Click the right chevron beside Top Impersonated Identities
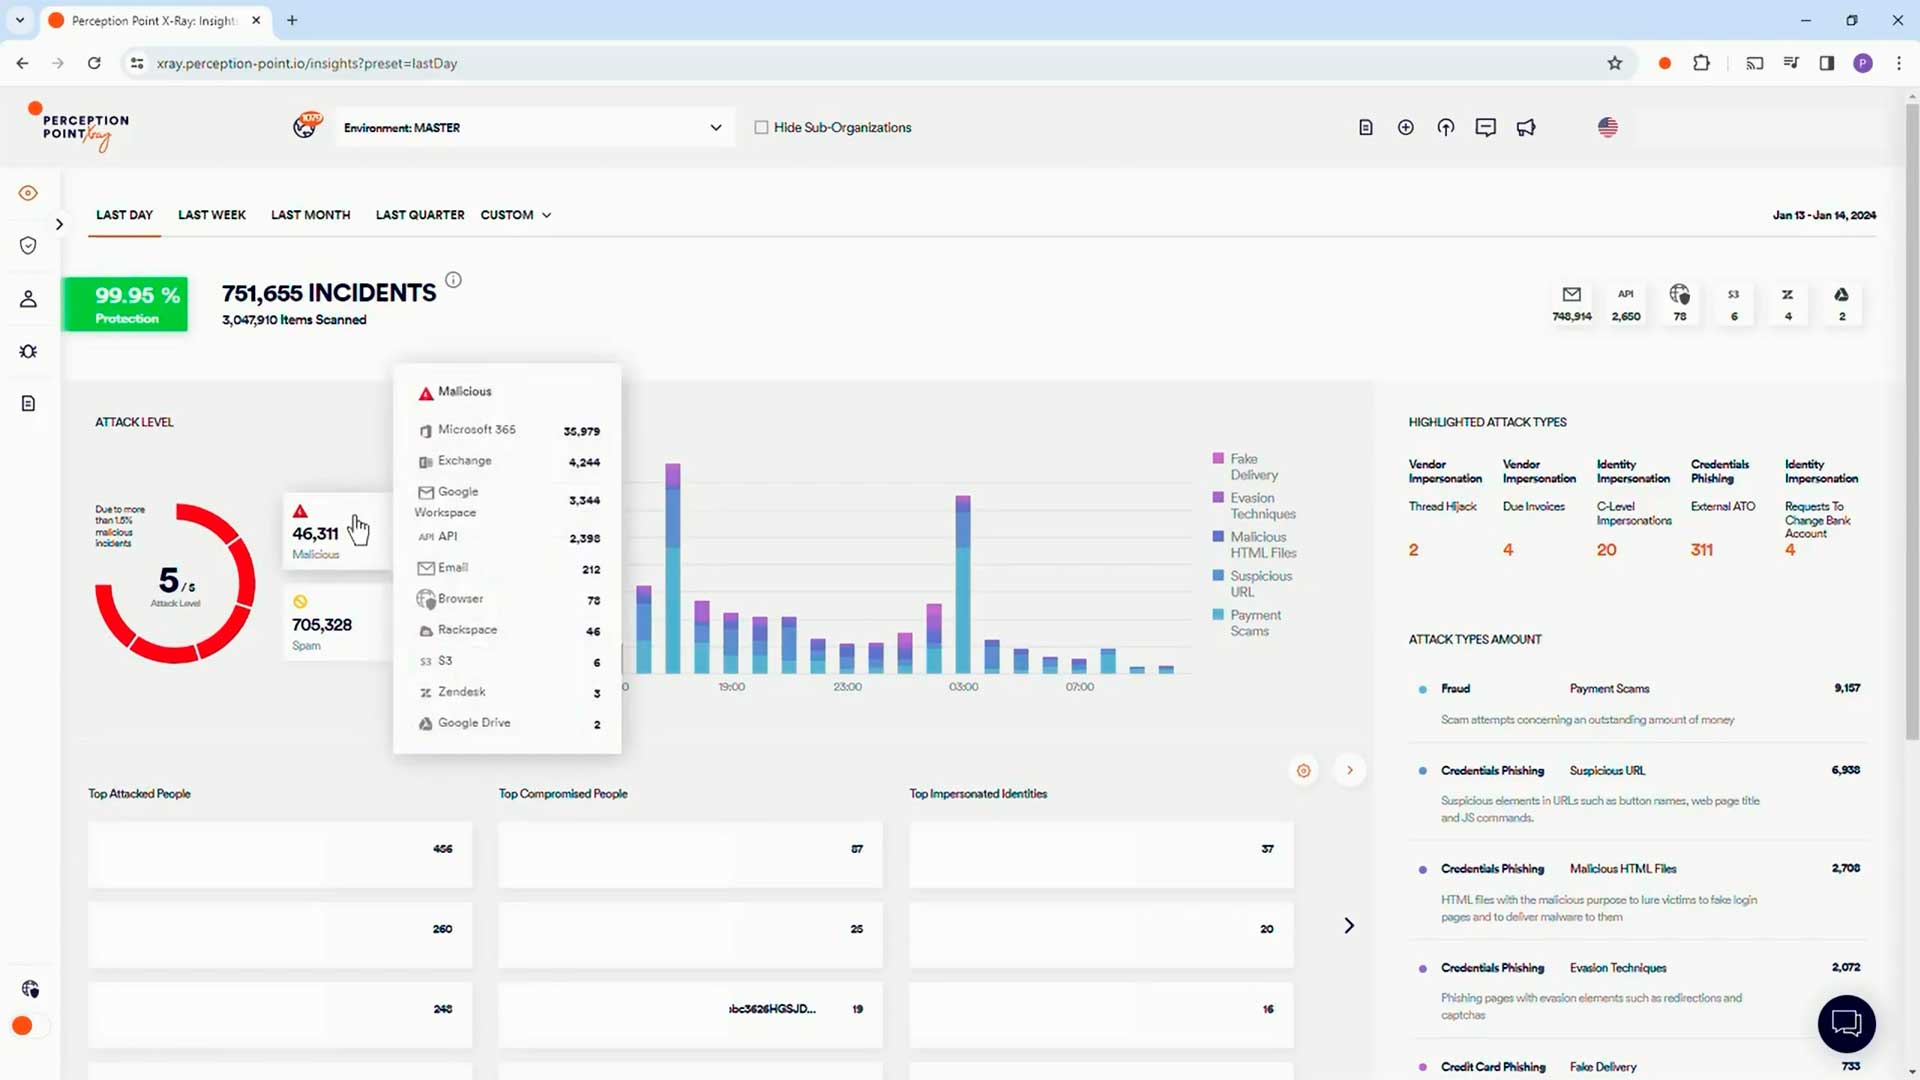Image resolution: width=1920 pixels, height=1080 pixels. point(1349,926)
